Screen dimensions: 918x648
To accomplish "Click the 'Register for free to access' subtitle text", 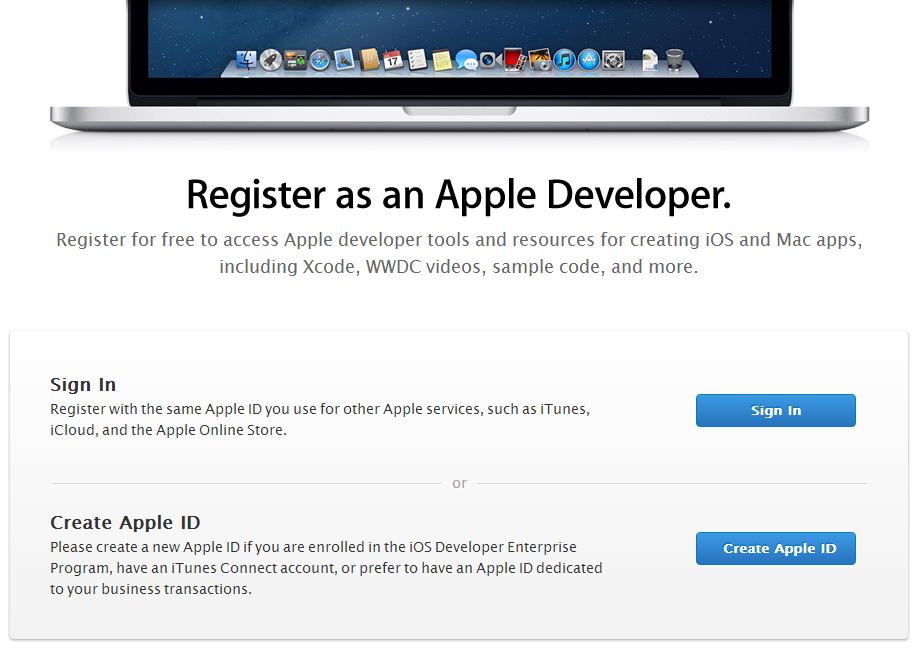I will point(459,253).
